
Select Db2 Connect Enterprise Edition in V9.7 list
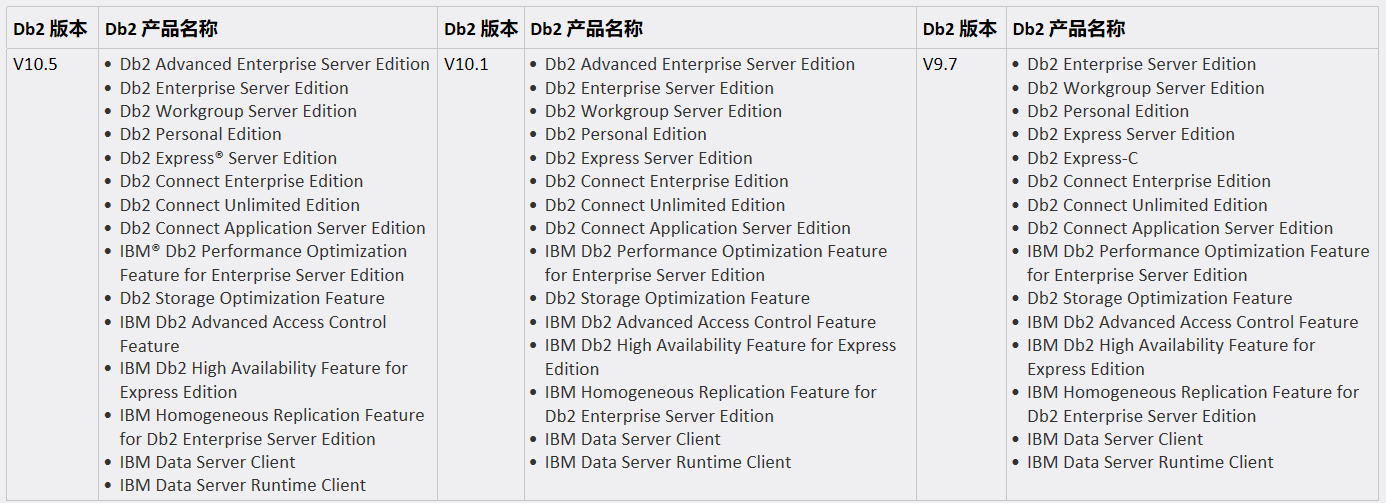pos(1148,181)
